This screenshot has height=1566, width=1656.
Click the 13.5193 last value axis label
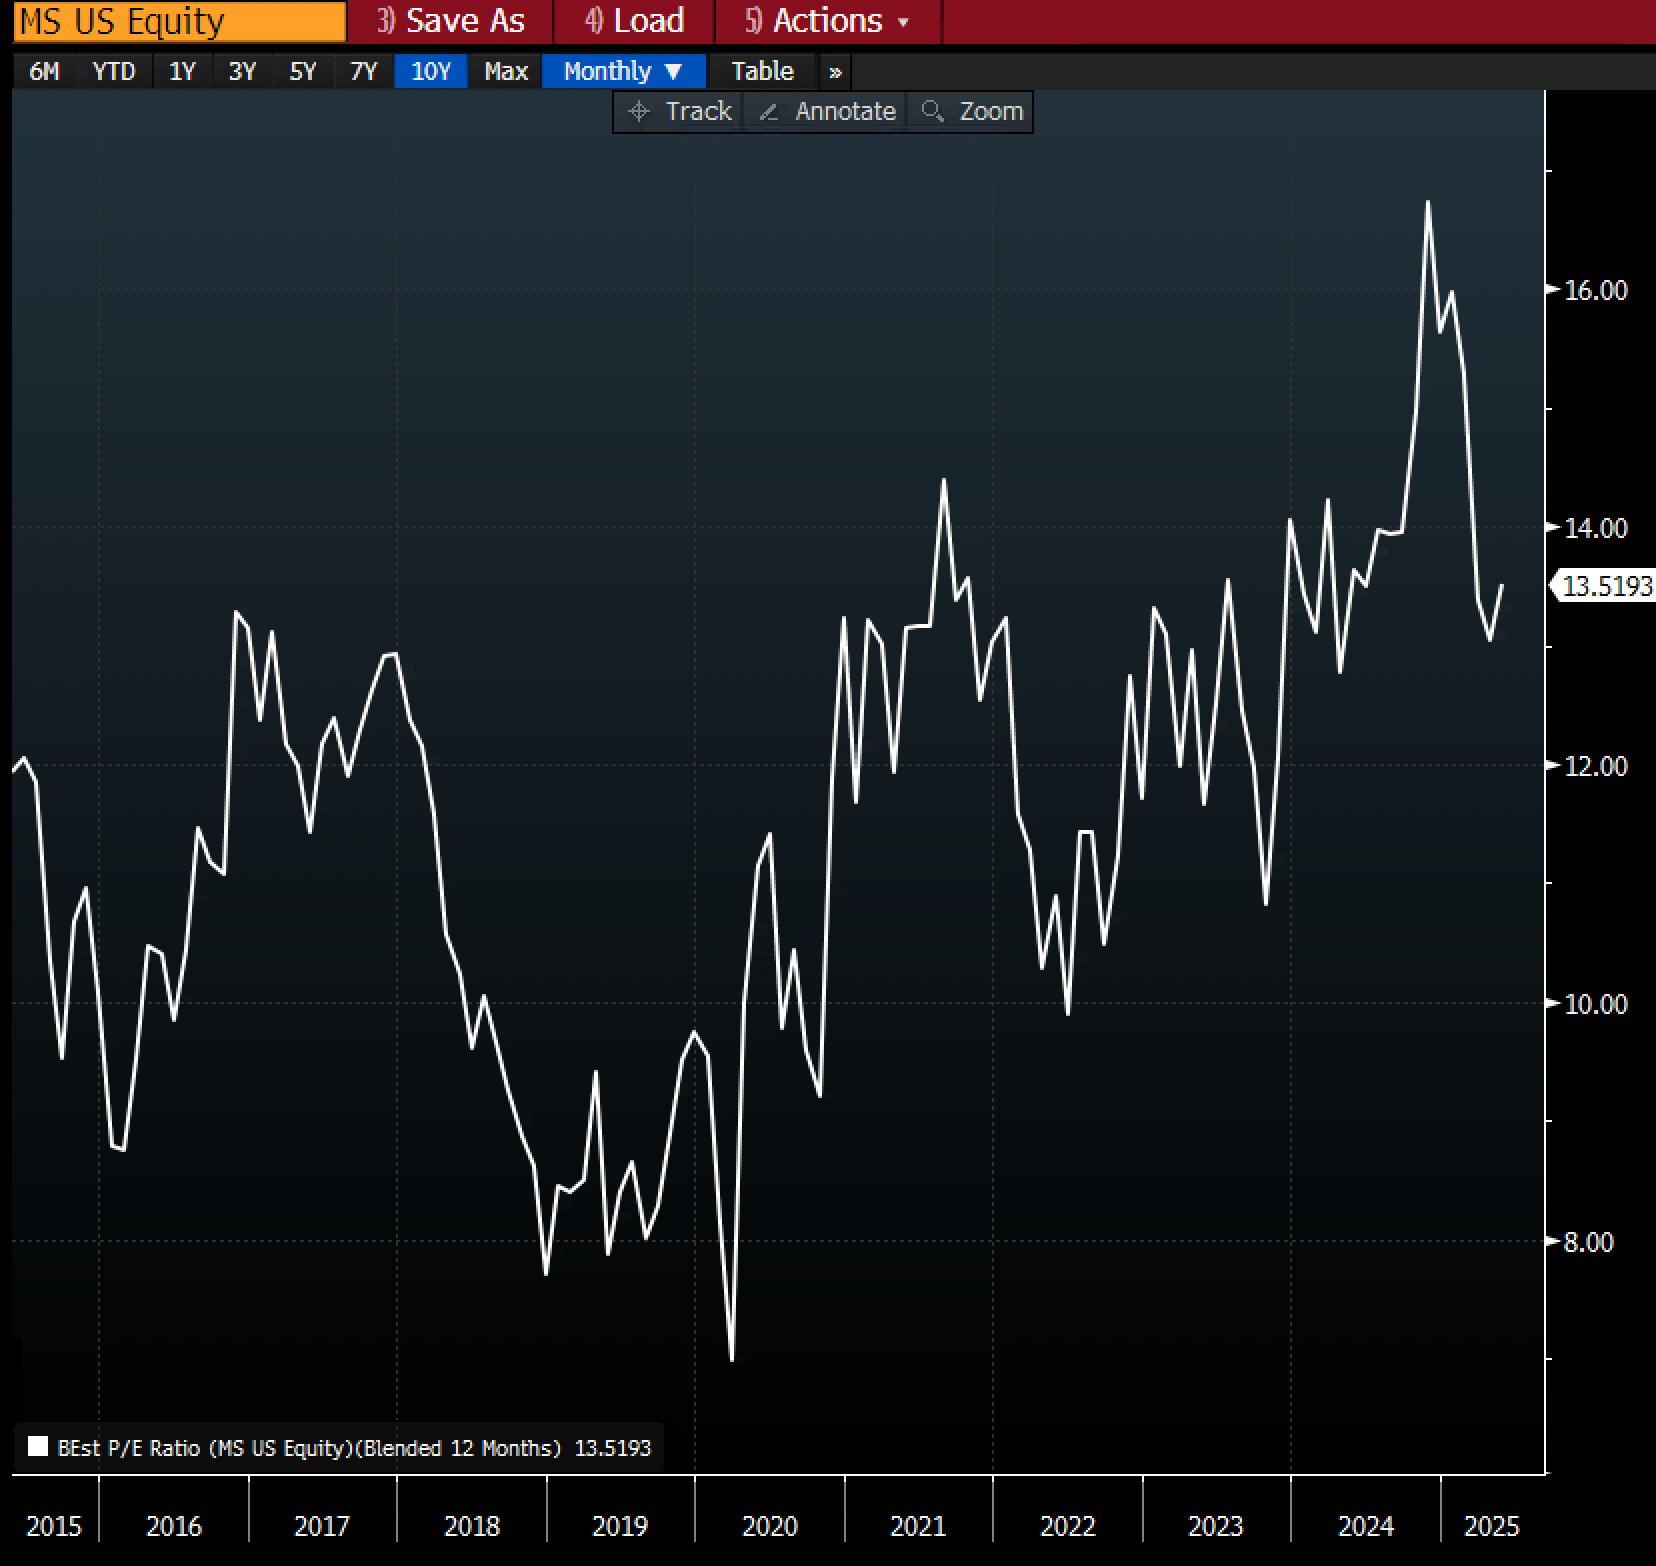[x=1603, y=585]
